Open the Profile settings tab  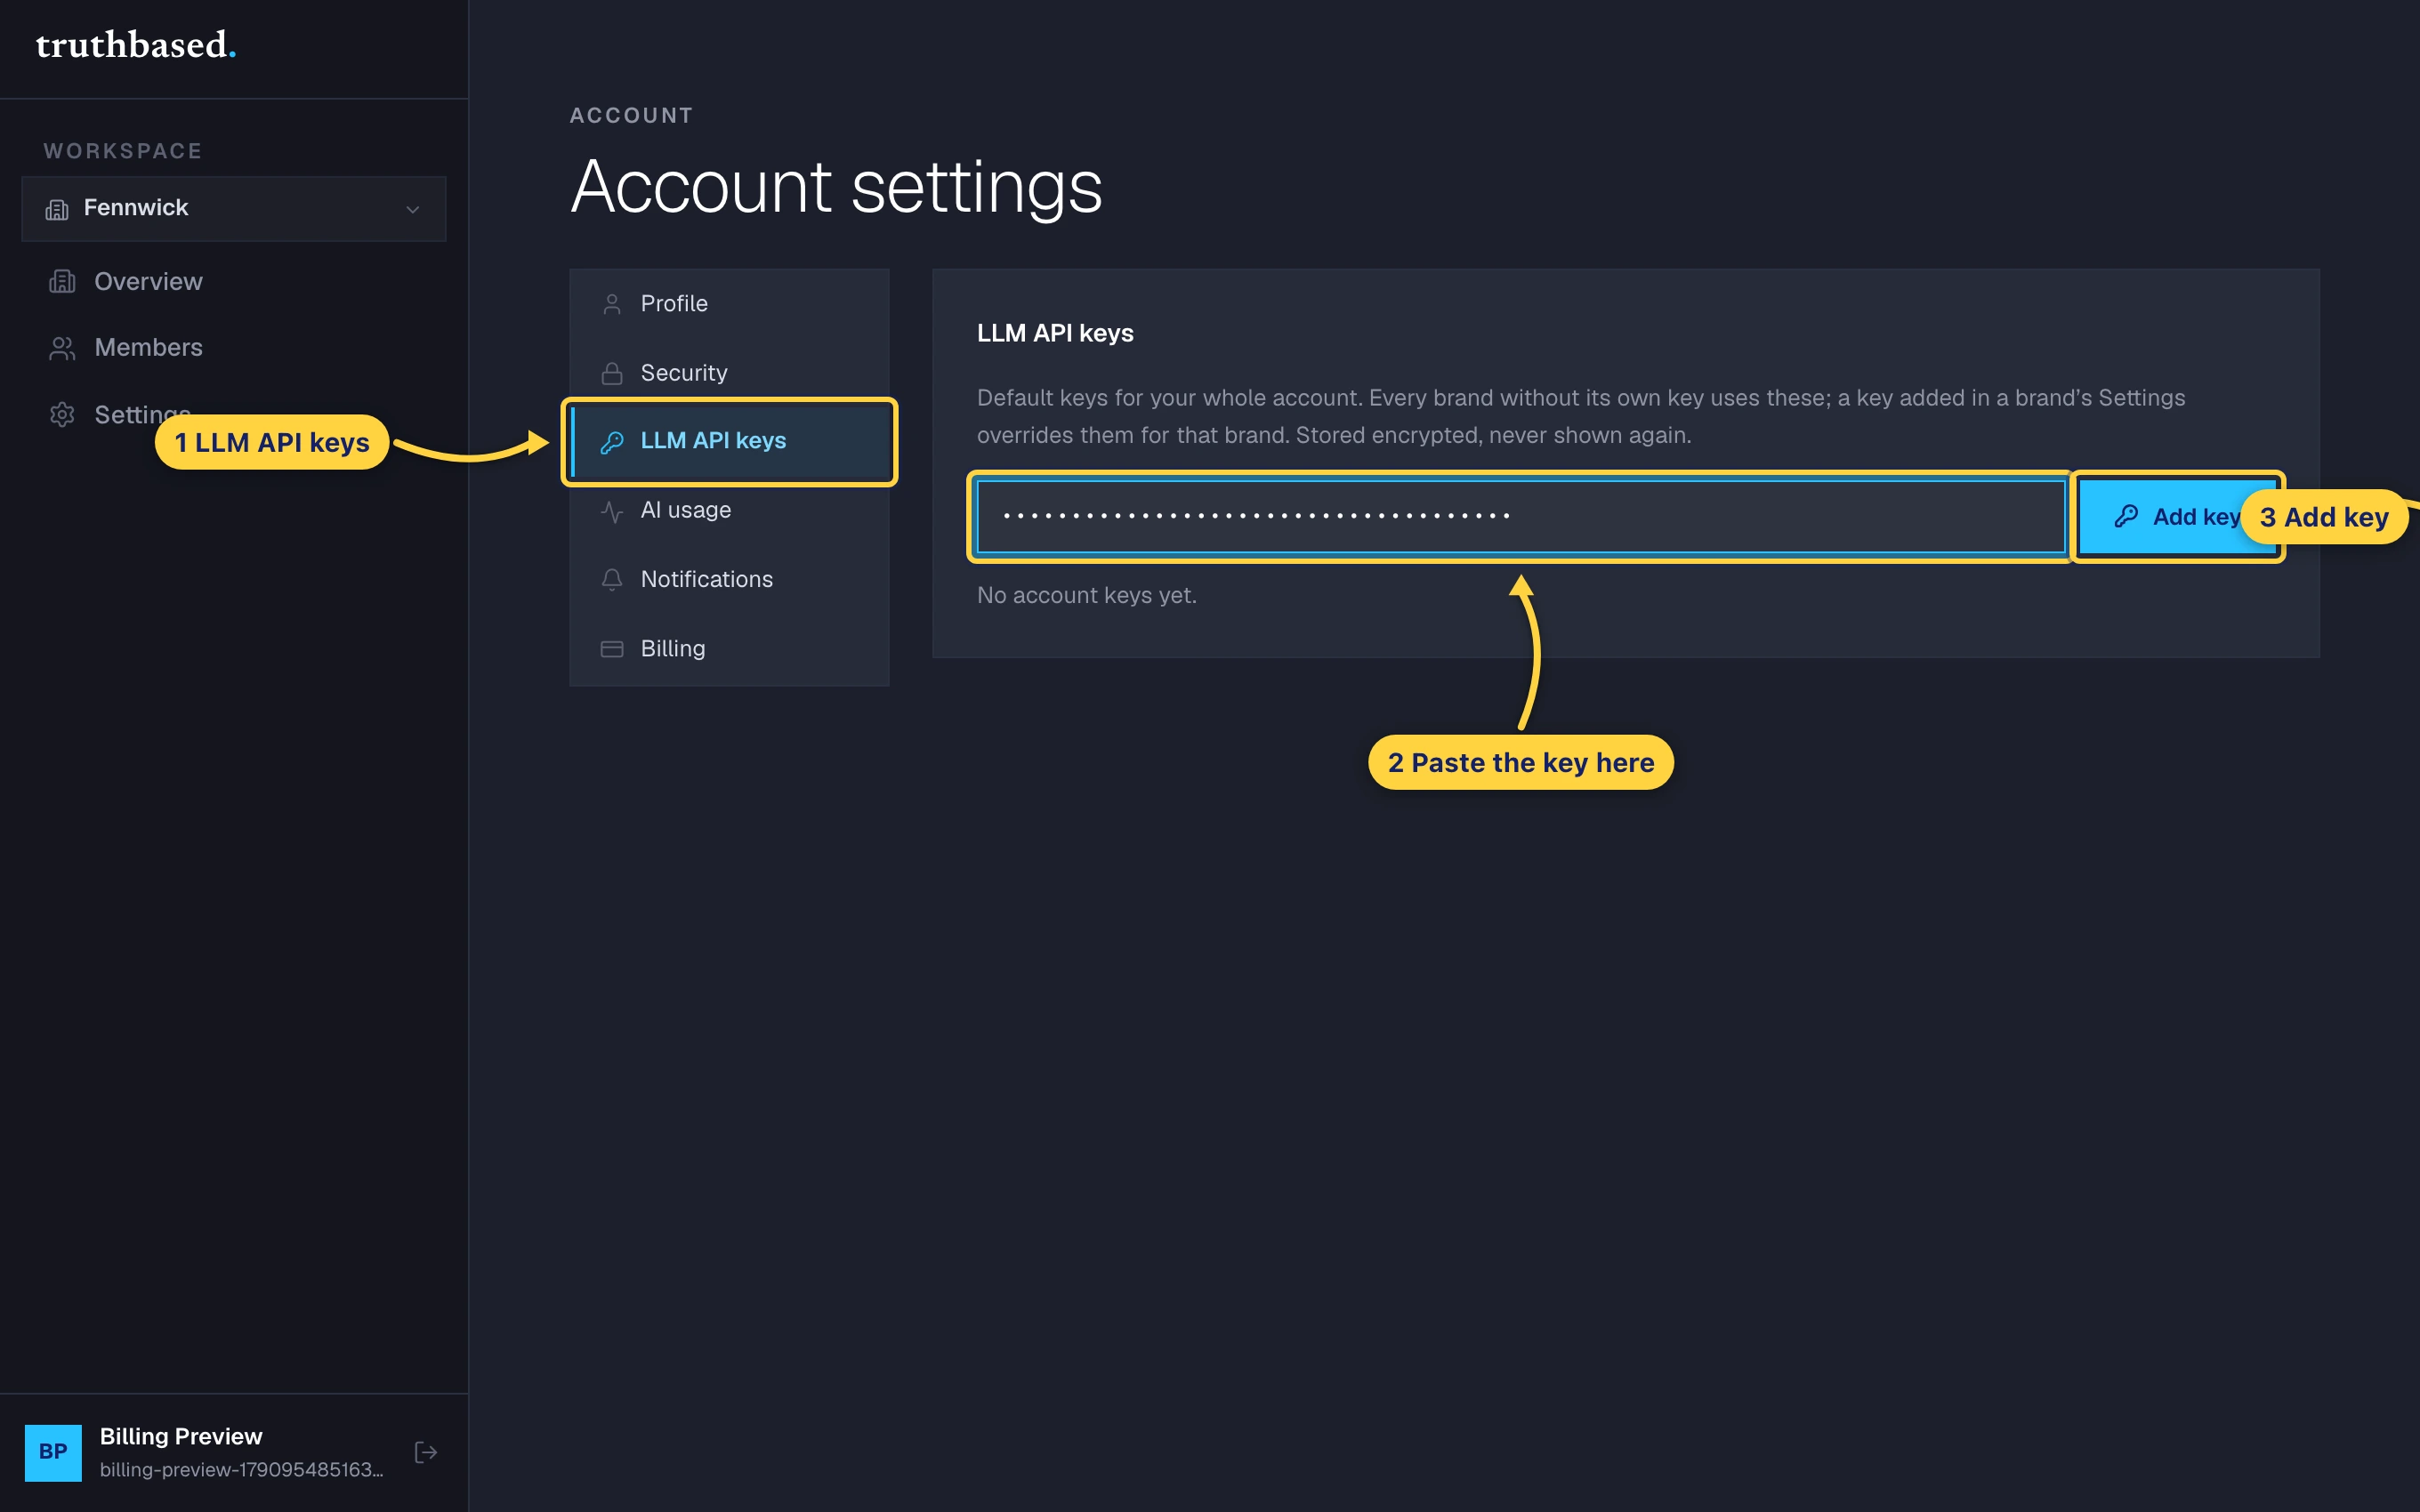[x=729, y=304]
